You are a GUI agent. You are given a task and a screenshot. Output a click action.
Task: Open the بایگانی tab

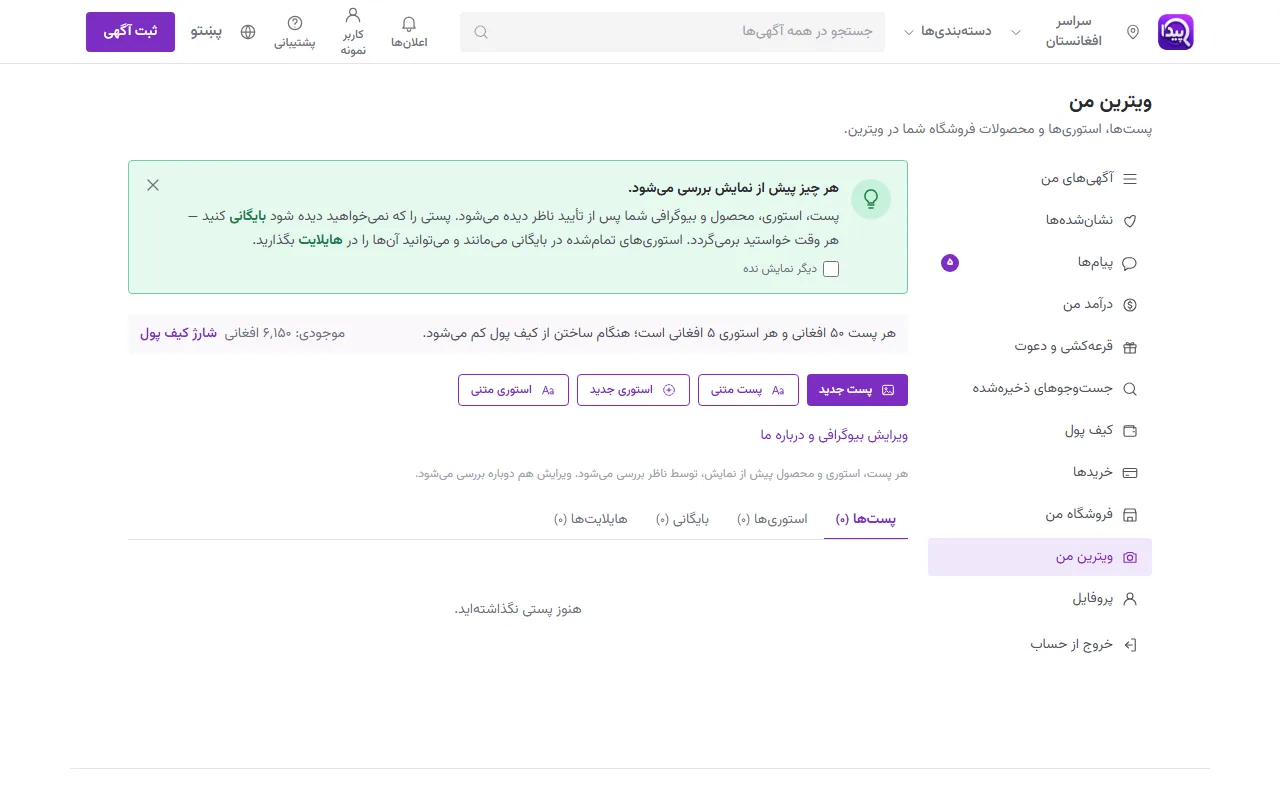click(x=683, y=519)
